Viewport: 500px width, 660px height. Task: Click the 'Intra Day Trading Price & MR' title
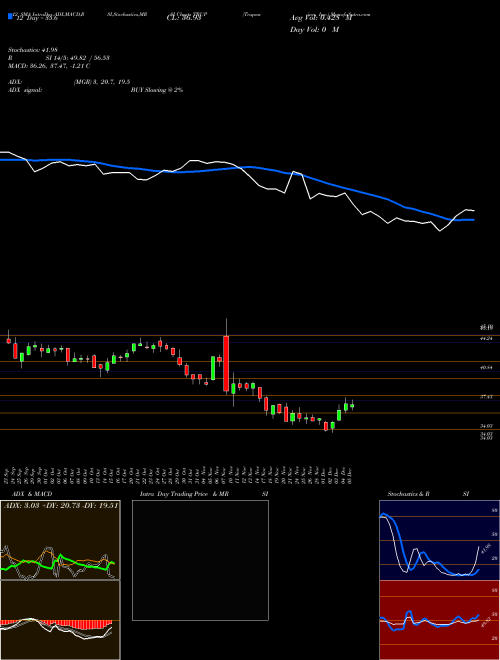(x=185, y=494)
